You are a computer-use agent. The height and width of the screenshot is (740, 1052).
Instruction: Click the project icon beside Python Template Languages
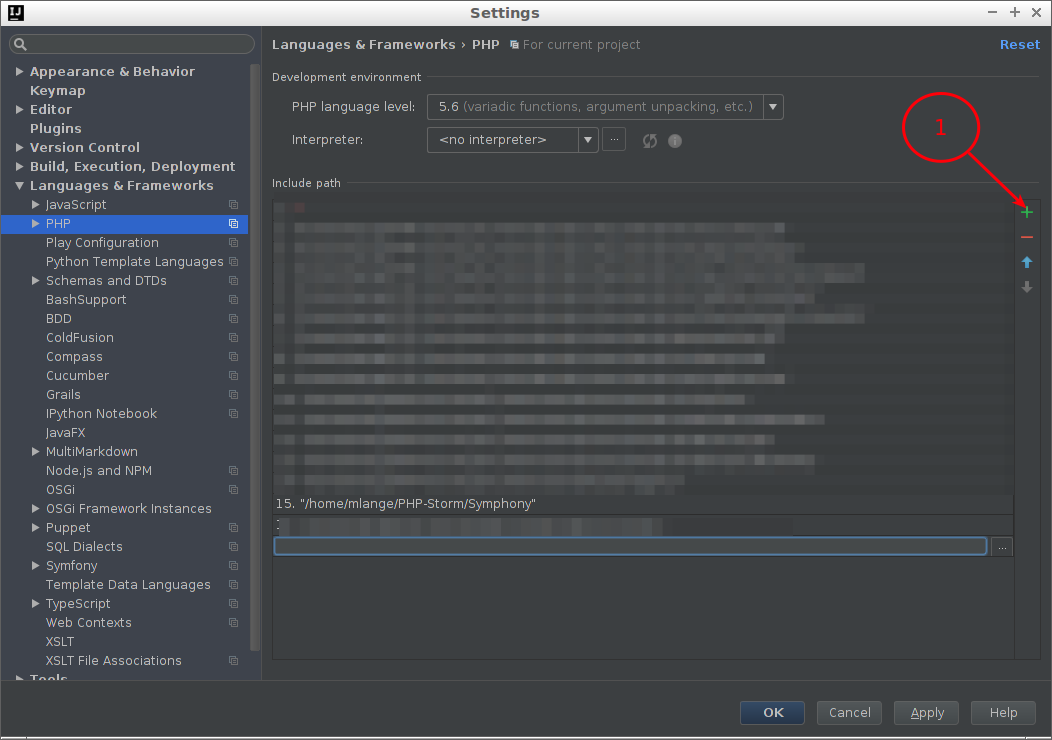(x=233, y=261)
